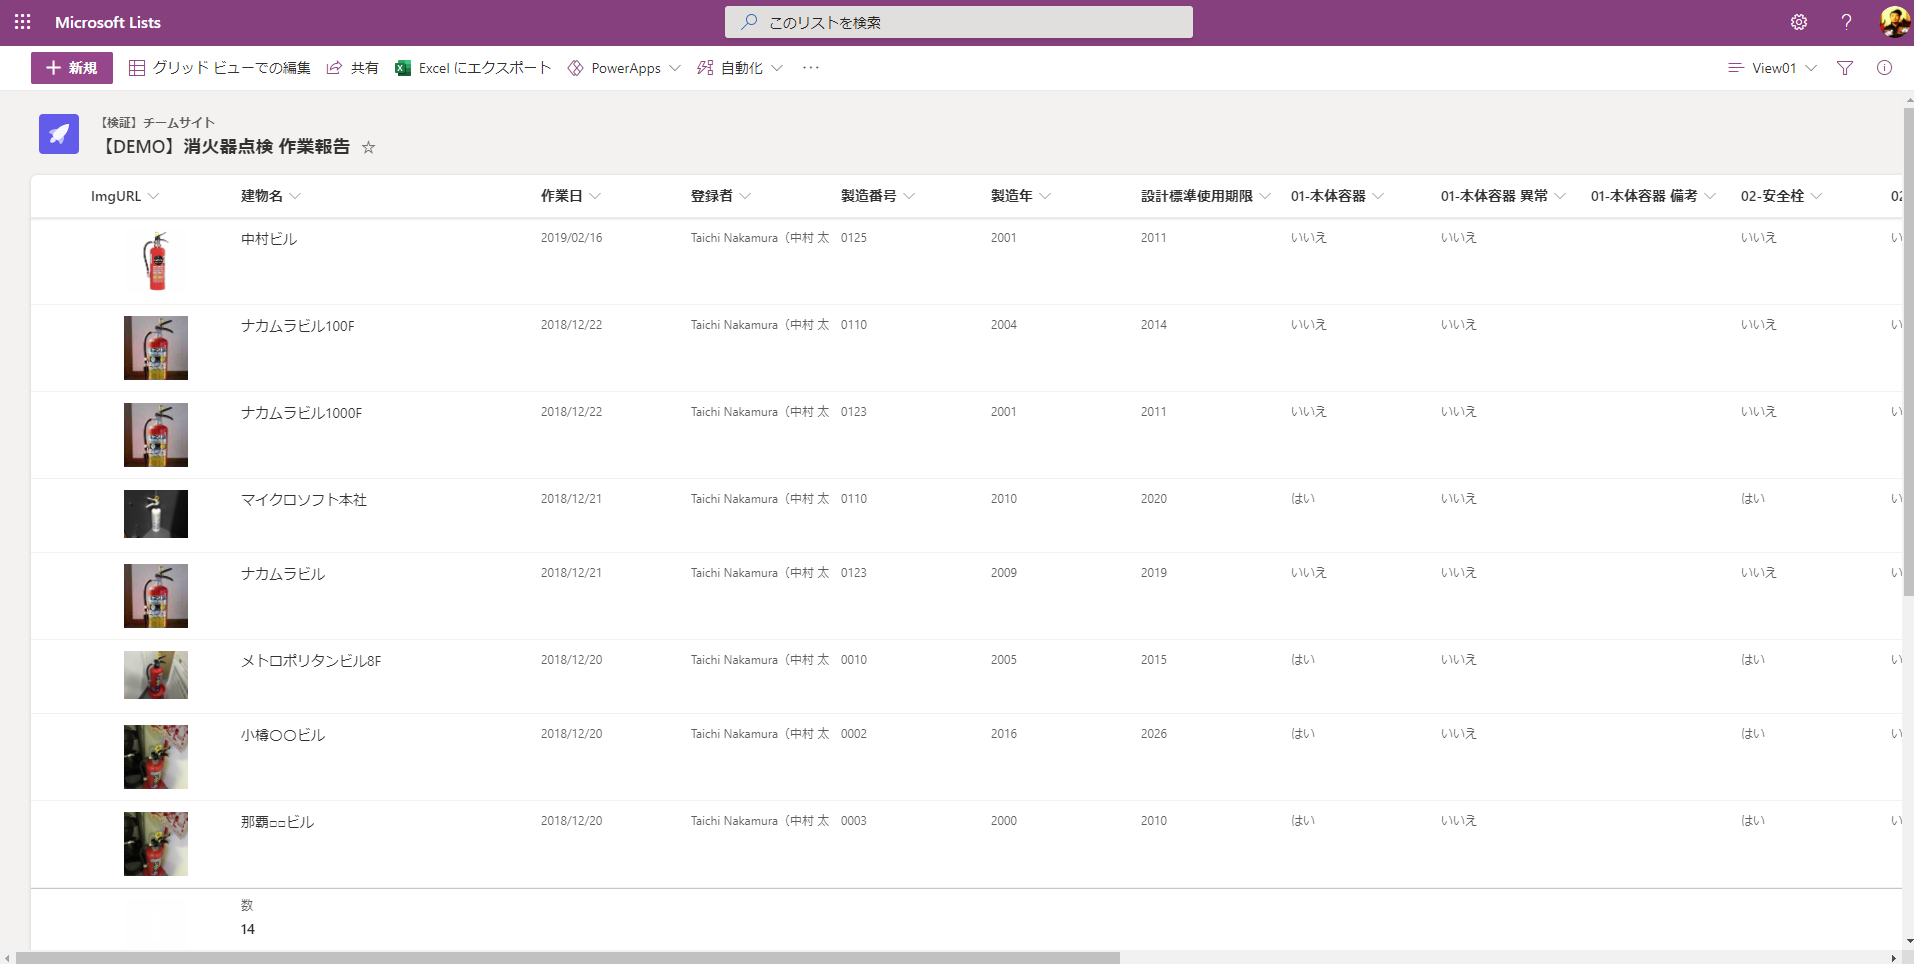Select the Excel にエクスポート icon
Viewport: 1914px width, 964px height.
[x=403, y=67]
